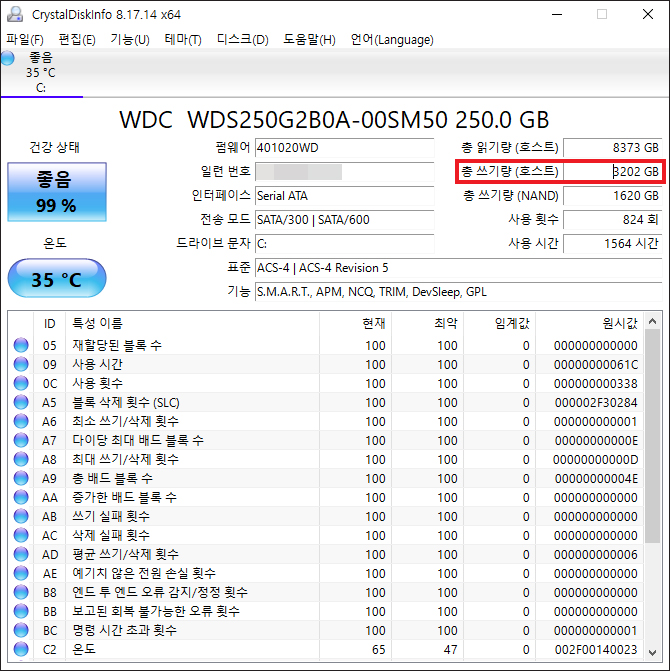This screenshot has width=670, height=671.
Task: Open the 파일(F) menu
Action: pyautogui.click(x=25, y=40)
